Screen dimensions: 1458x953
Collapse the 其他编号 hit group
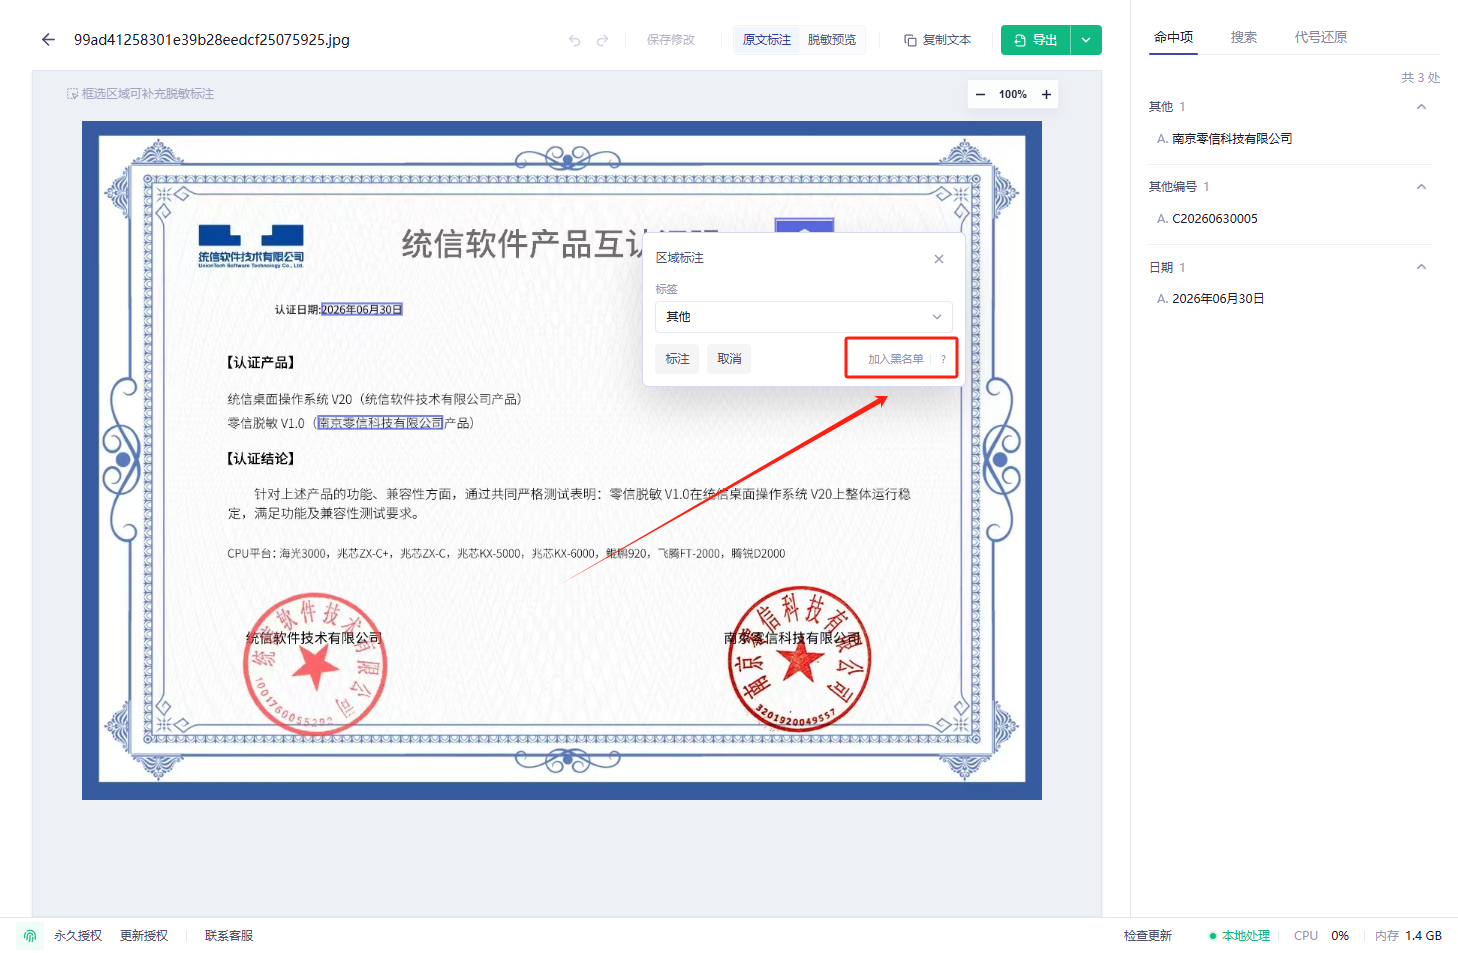pos(1421,187)
